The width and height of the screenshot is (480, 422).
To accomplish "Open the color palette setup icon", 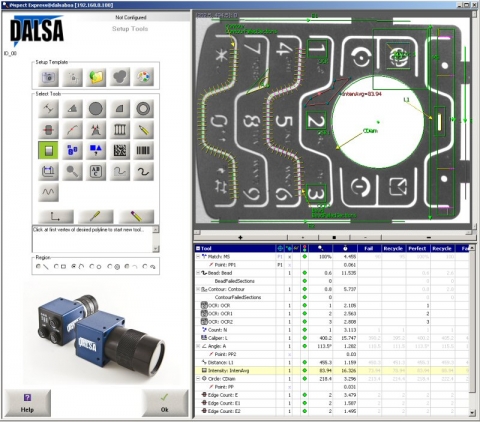I will pos(143,77).
